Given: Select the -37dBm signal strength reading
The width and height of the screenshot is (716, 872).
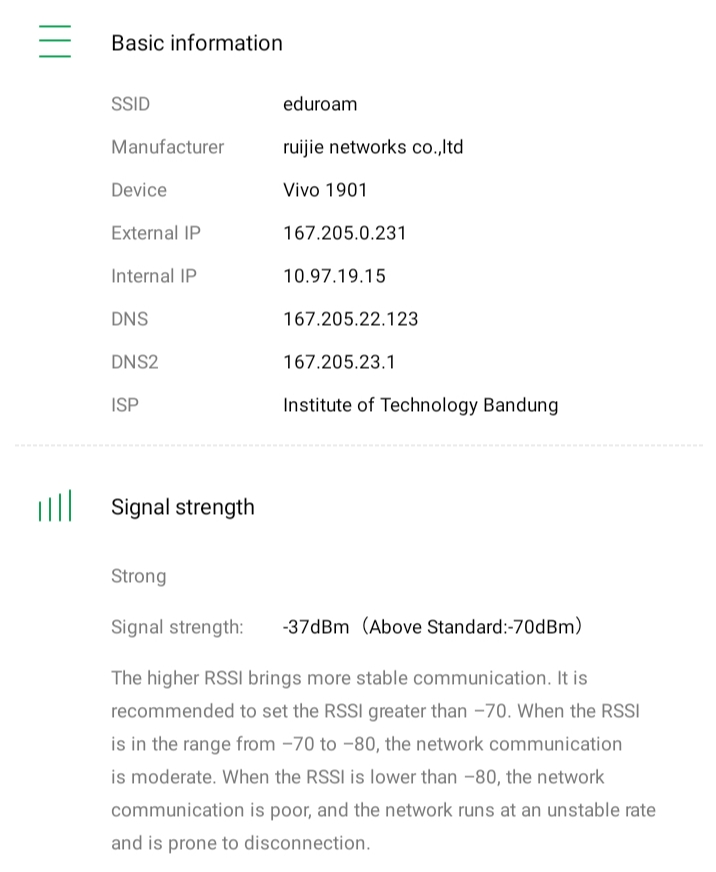Looking at the screenshot, I should (316, 627).
